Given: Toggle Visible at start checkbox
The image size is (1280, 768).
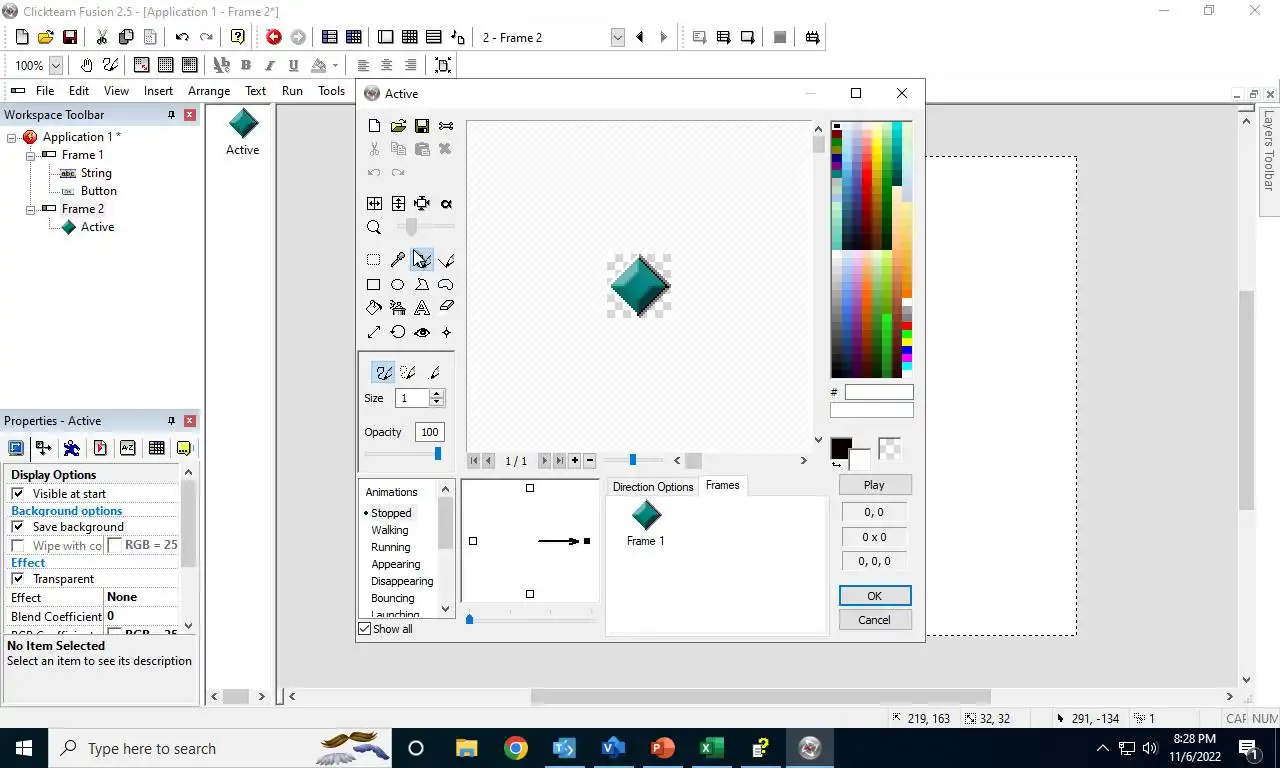Looking at the screenshot, I should click(17, 494).
